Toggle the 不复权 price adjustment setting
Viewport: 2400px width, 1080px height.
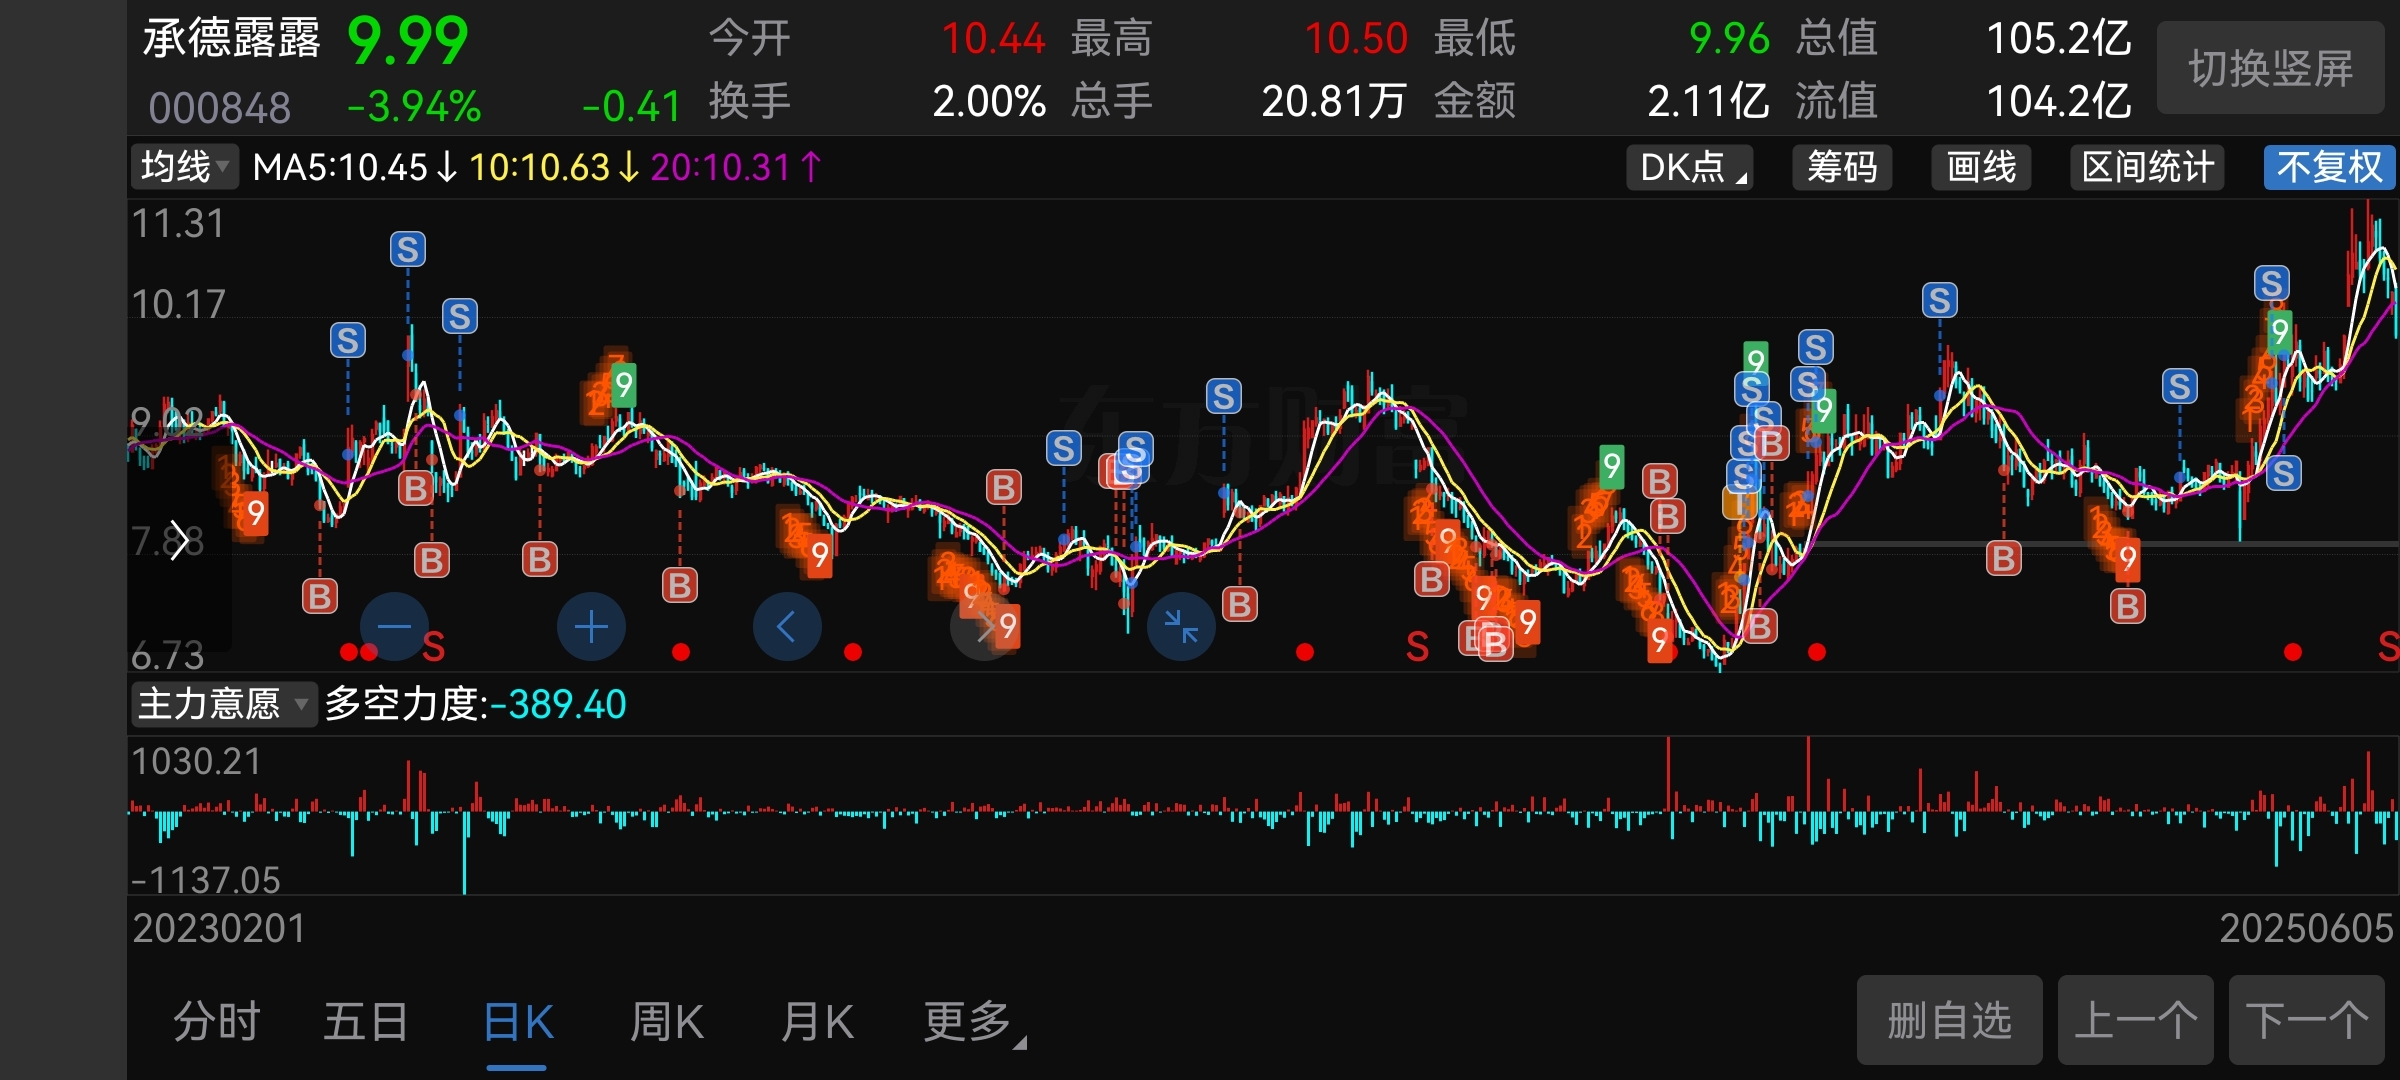pos(2330,167)
